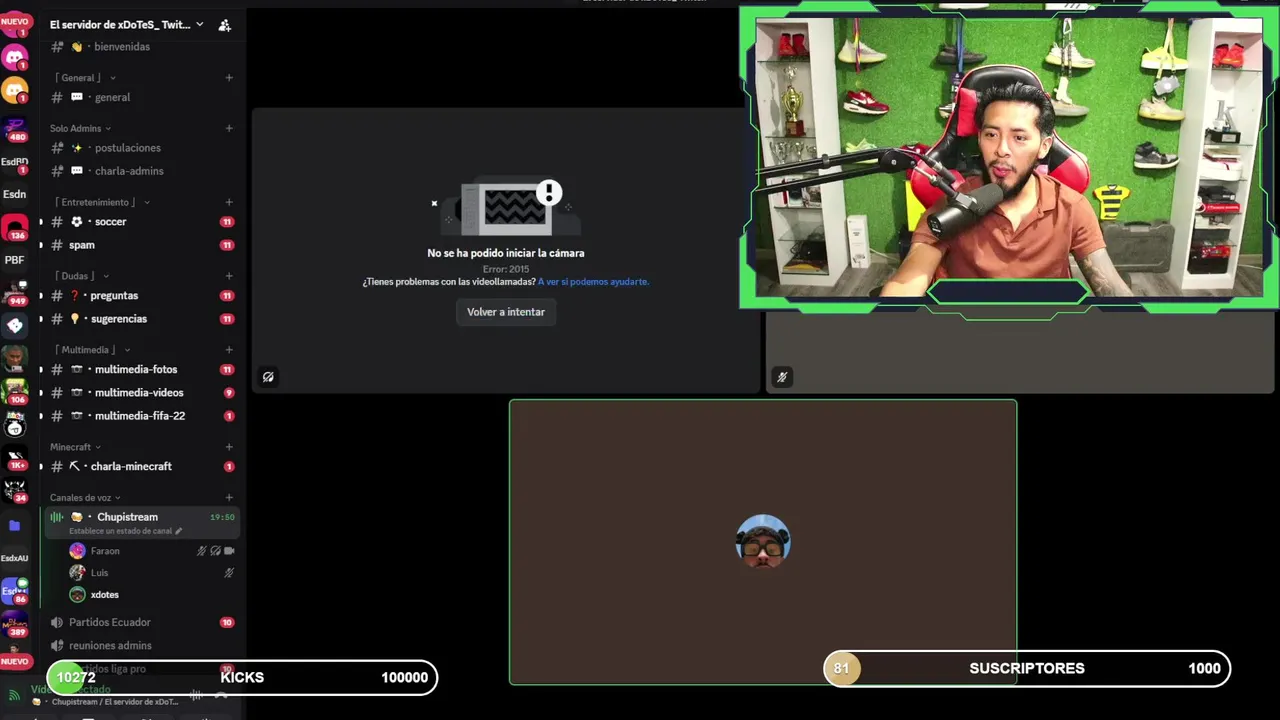Add a channel to Minecraft category

pyautogui.click(x=229, y=447)
